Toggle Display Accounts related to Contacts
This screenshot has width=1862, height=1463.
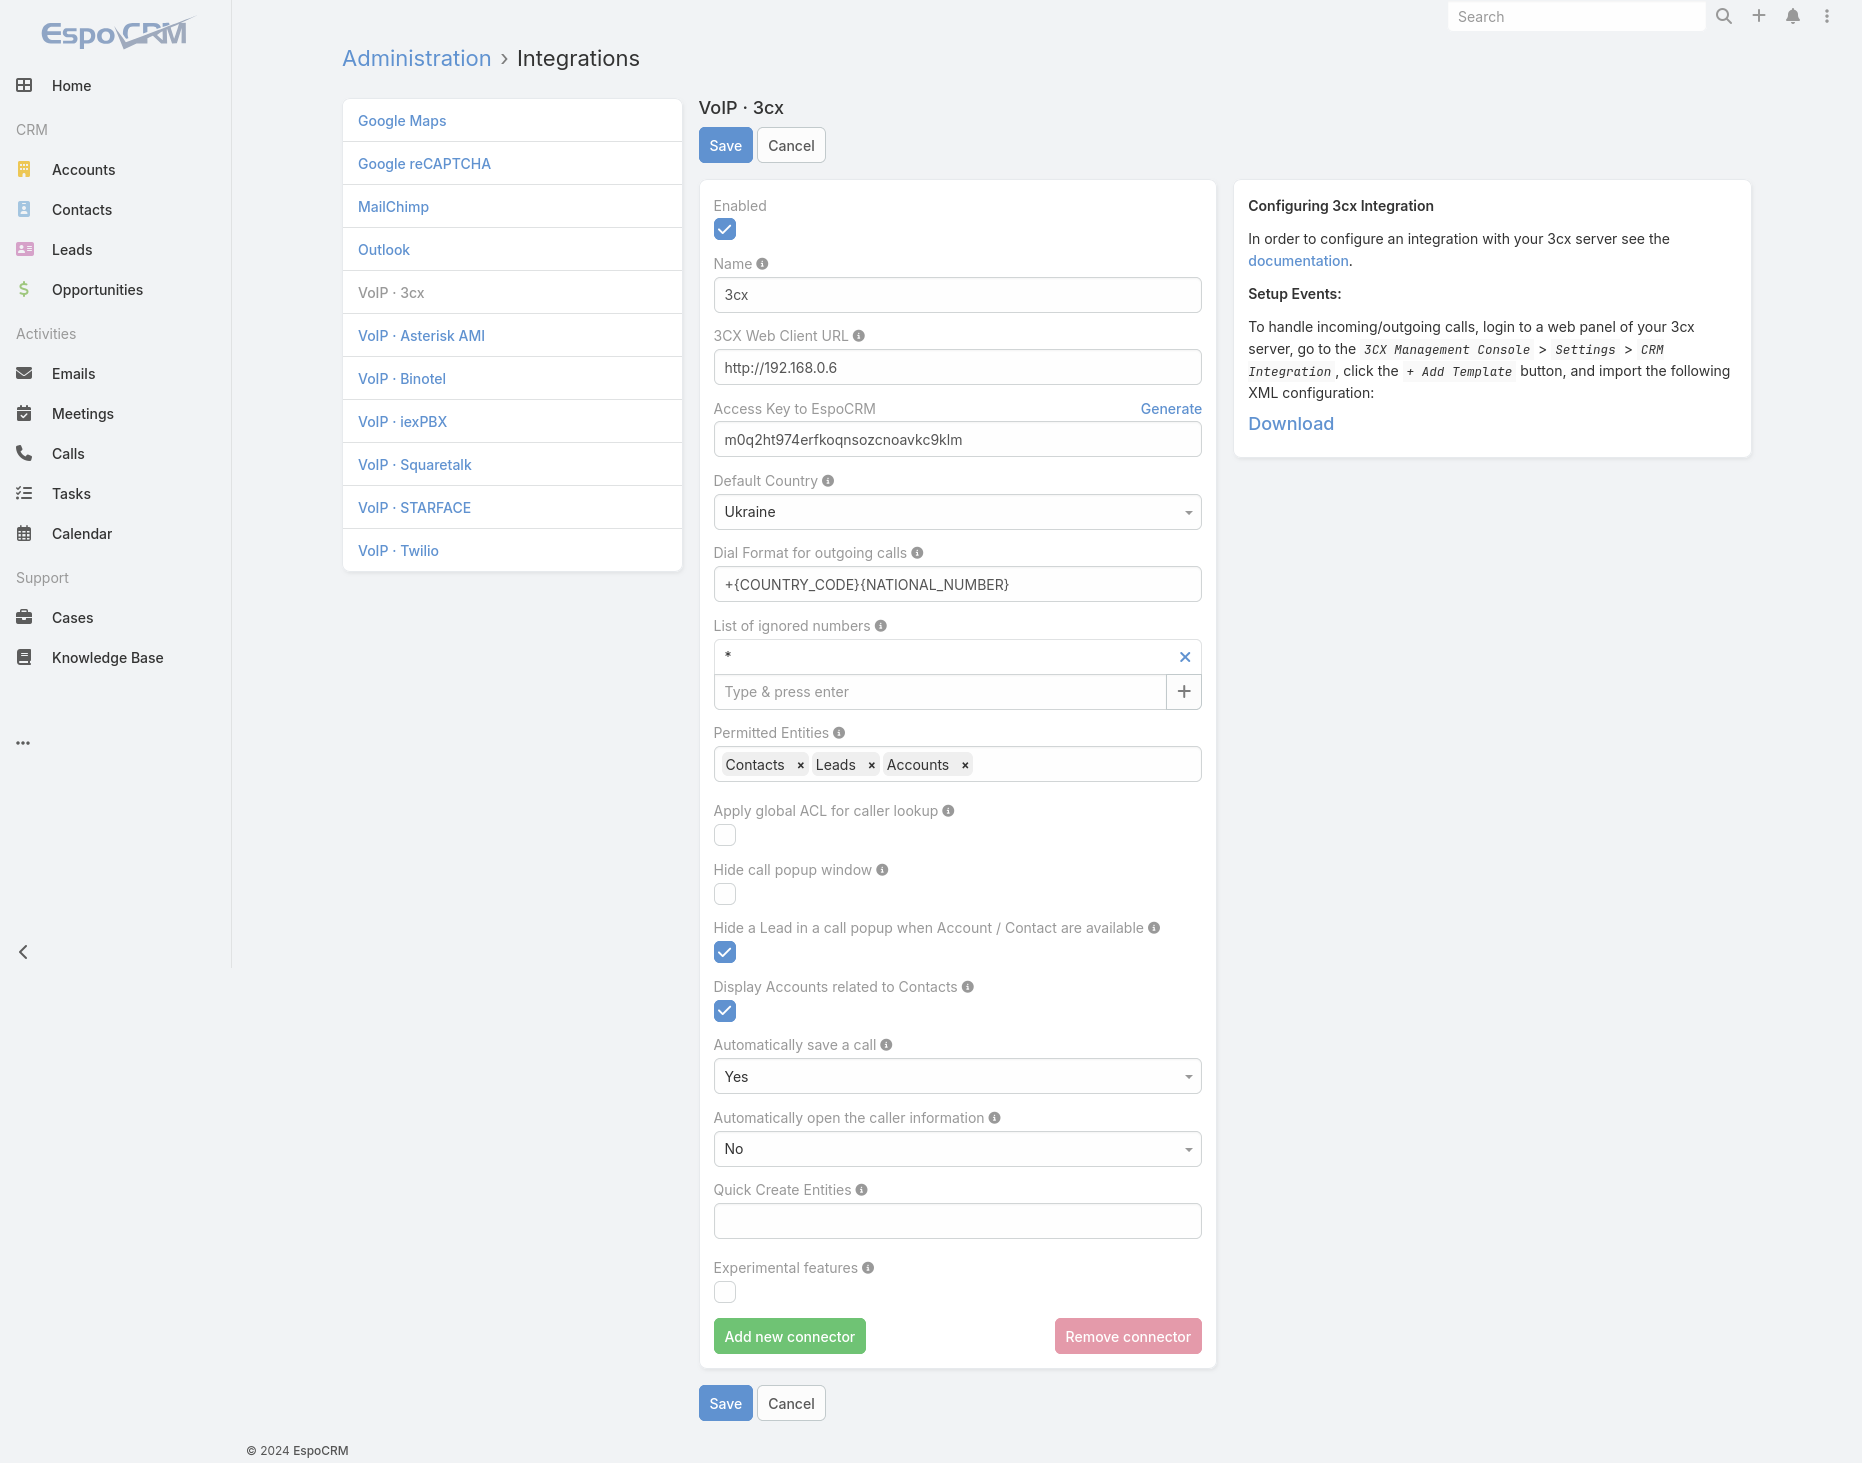coord(725,1011)
